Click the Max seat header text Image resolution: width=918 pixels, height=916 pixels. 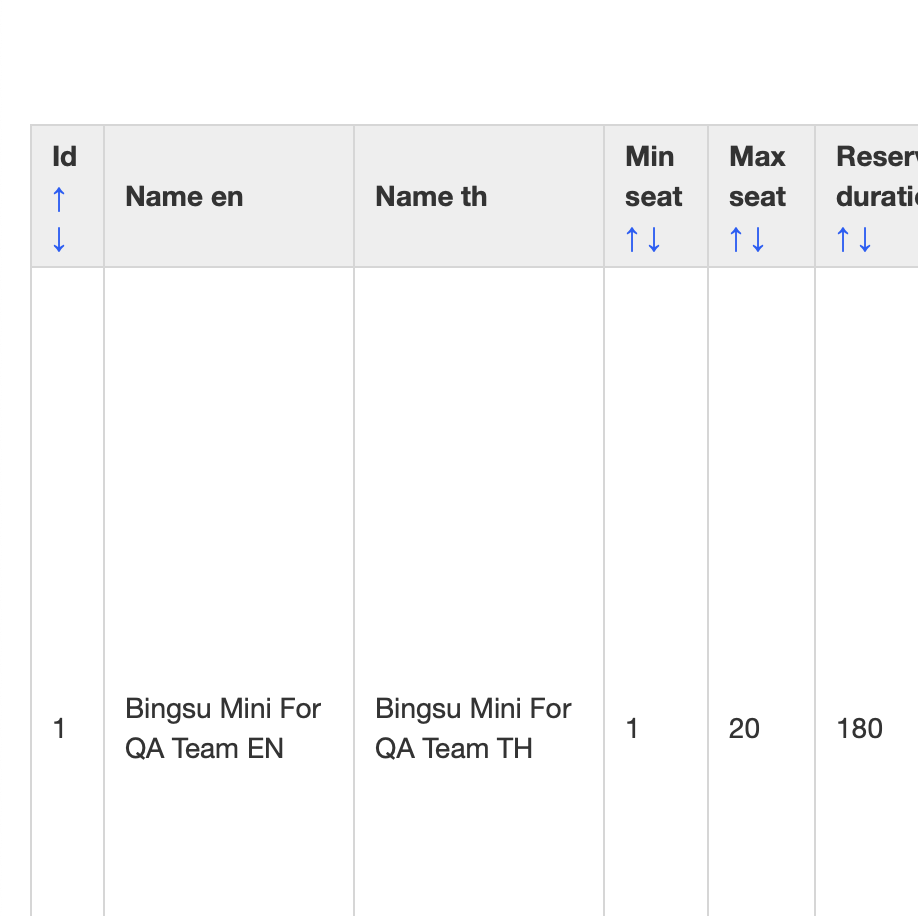(757, 177)
